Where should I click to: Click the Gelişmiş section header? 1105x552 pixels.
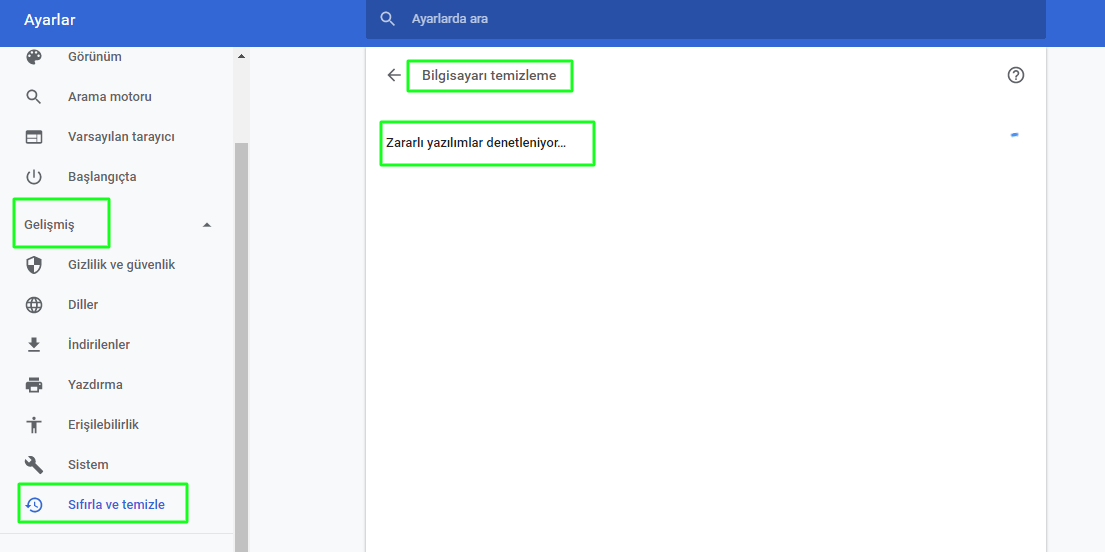point(49,225)
